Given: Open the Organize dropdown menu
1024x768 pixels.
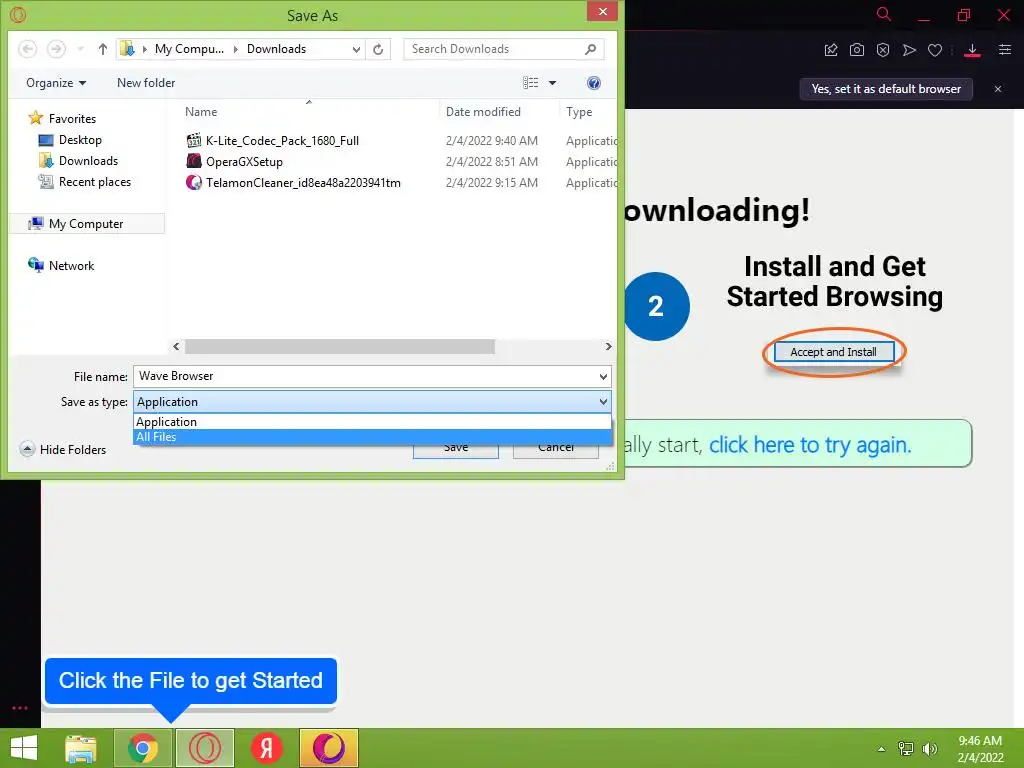Looking at the screenshot, I should tap(56, 83).
